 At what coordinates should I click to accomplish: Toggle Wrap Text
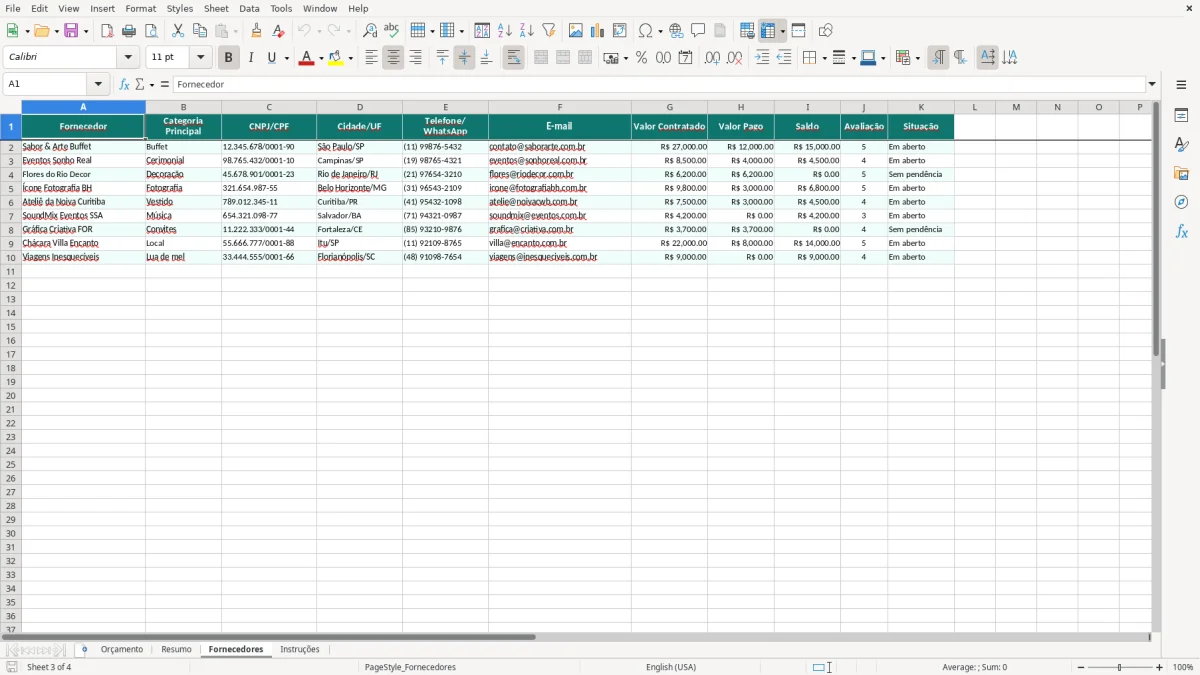(x=513, y=58)
